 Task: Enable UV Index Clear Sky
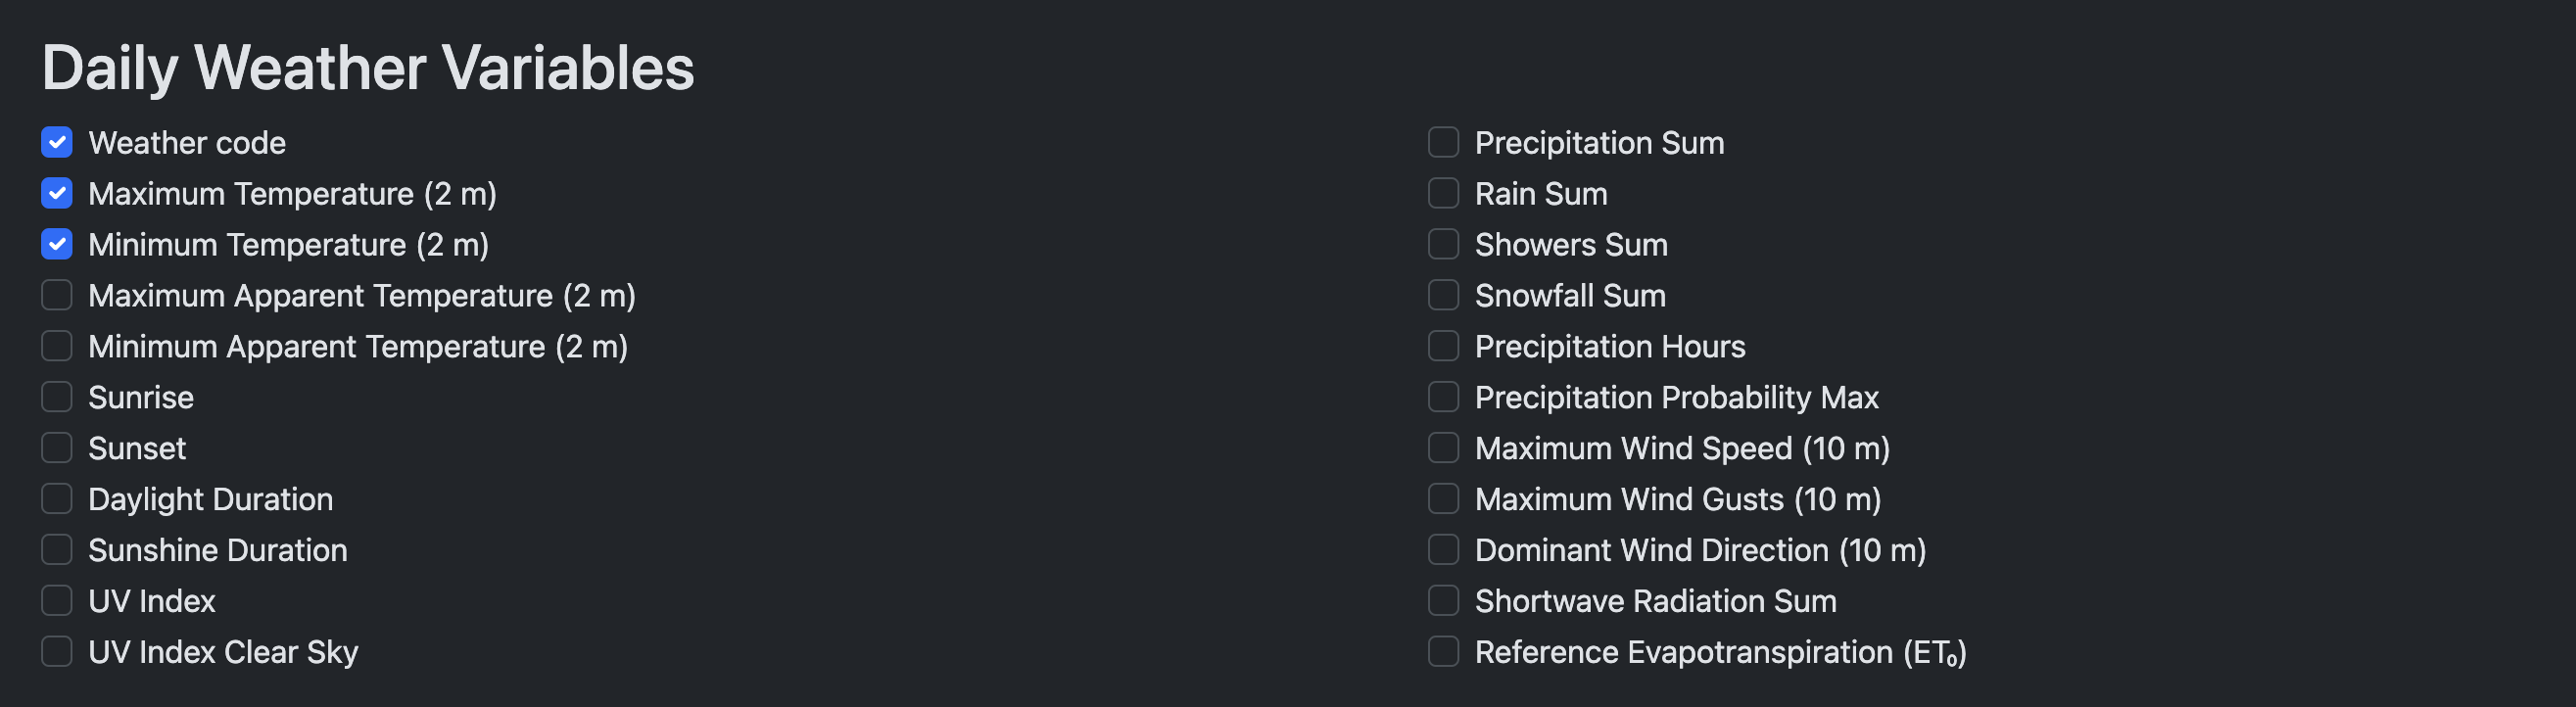57,652
